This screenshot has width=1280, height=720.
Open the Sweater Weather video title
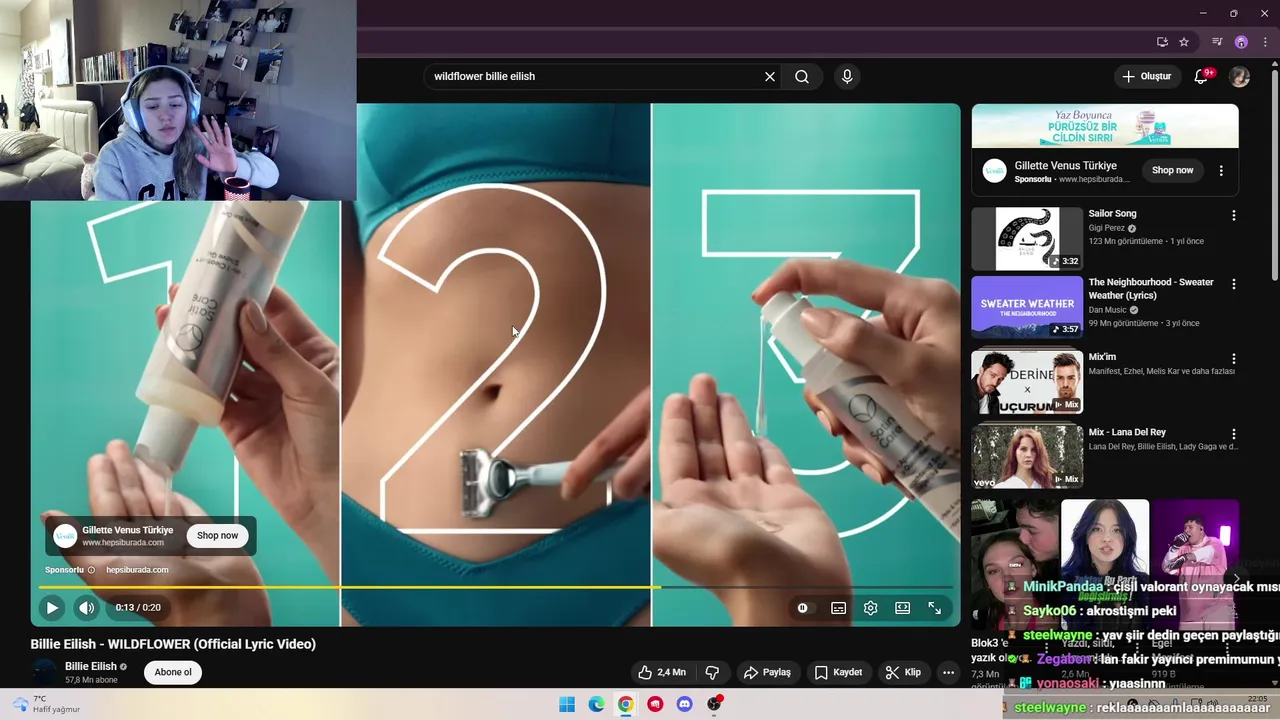click(x=1151, y=289)
